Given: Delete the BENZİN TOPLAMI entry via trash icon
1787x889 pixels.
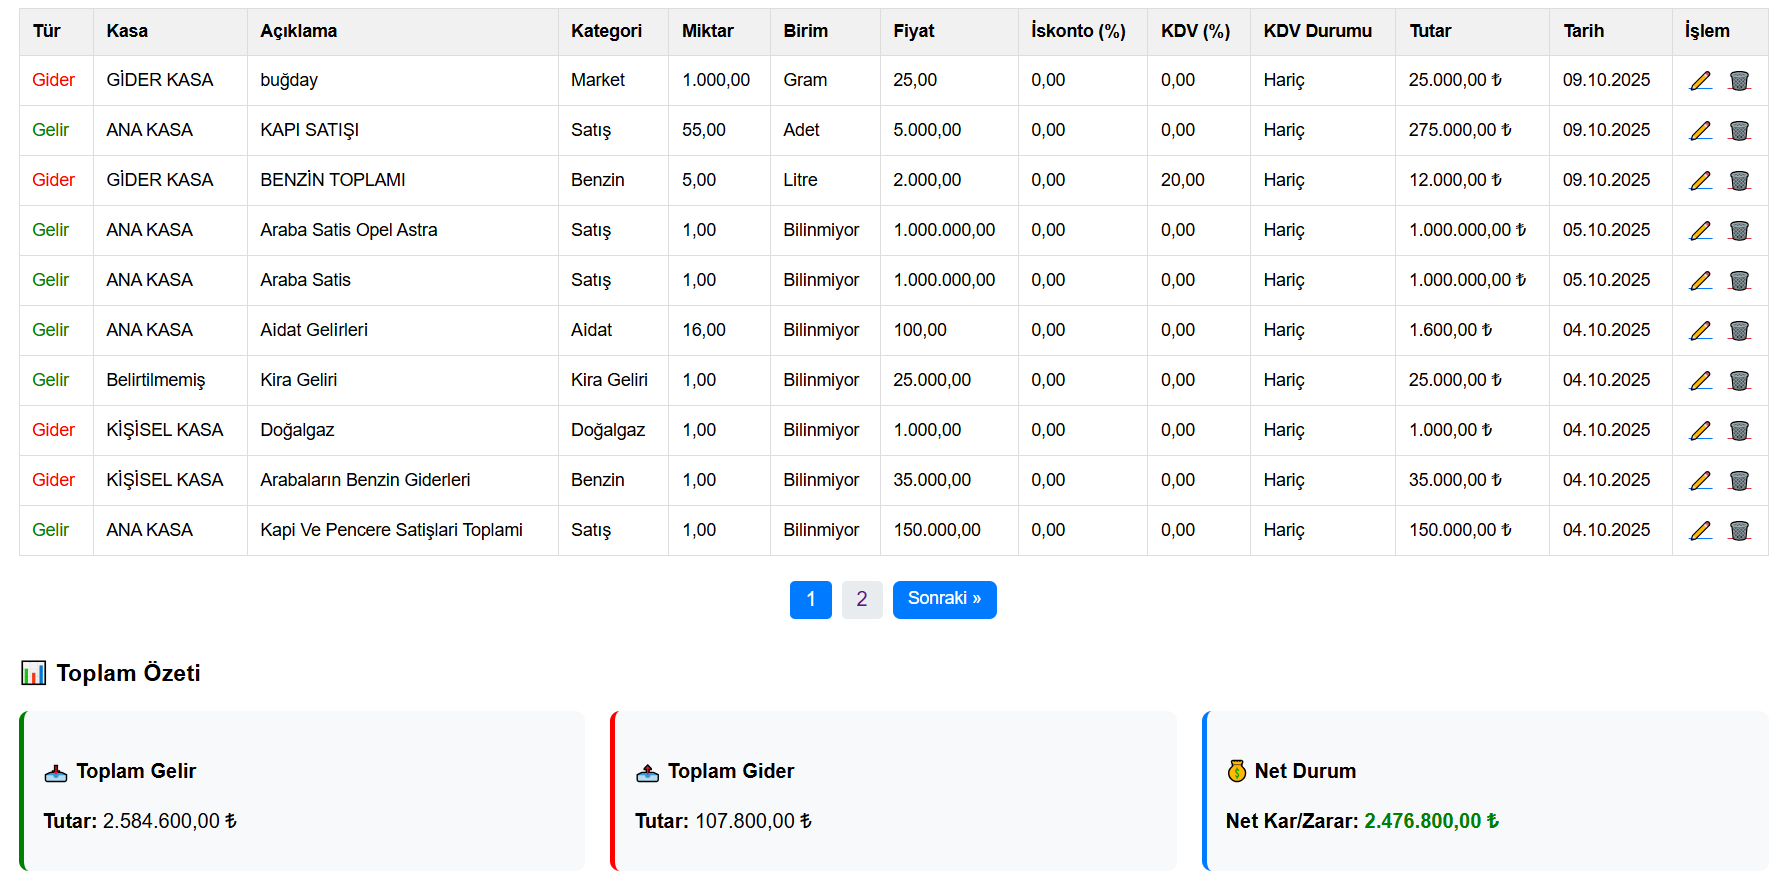Looking at the screenshot, I should point(1739,181).
